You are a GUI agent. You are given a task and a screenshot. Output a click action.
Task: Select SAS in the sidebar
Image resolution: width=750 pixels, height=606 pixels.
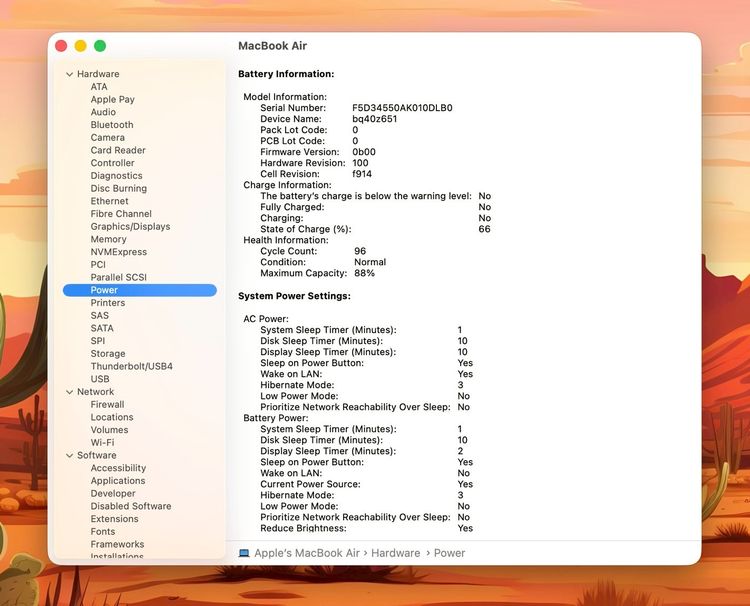click(99, 316)
